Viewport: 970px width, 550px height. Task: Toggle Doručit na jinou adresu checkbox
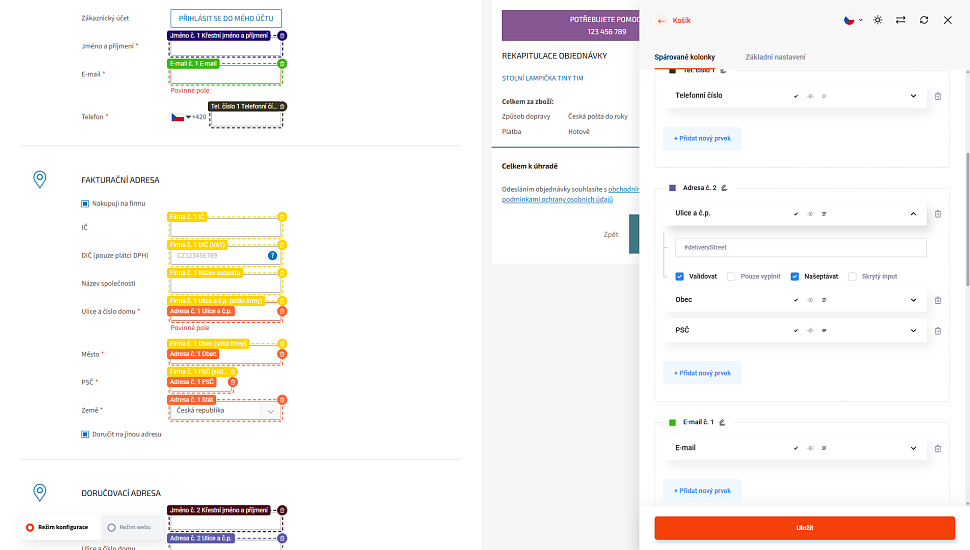point(85,434)
